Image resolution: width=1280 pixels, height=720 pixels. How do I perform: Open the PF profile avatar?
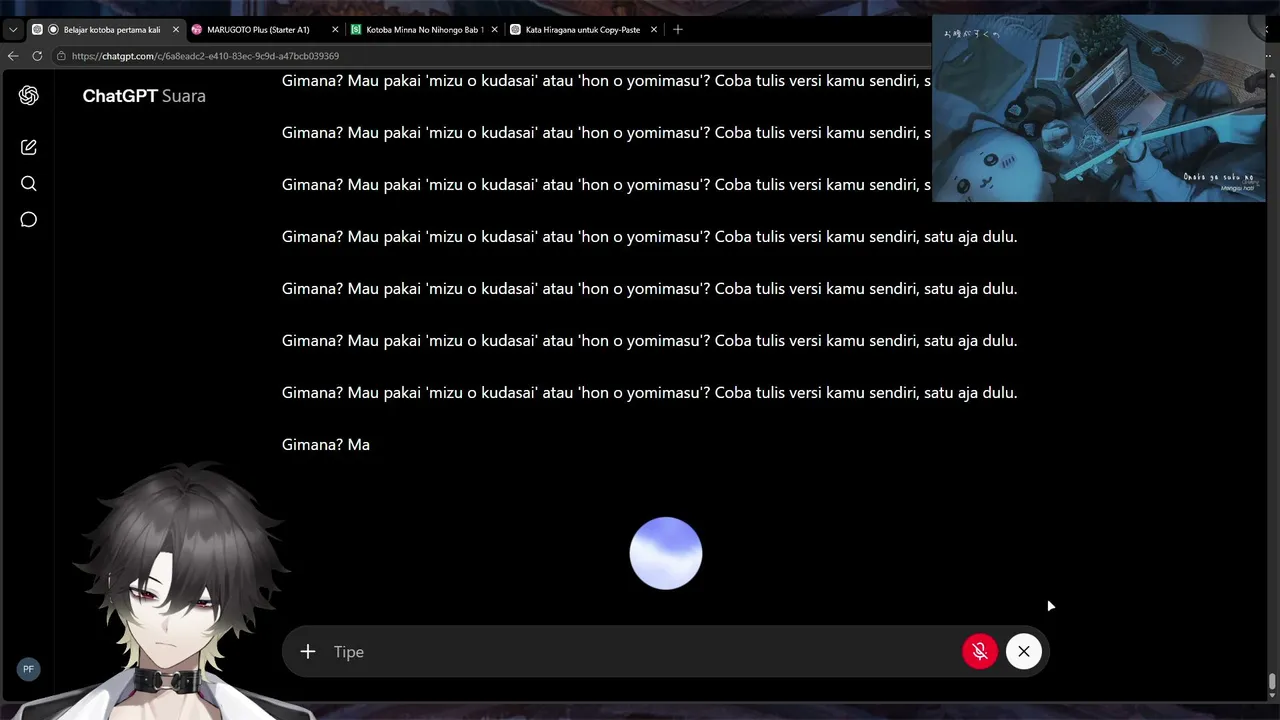pyautogui.click(x=28, y=669)
